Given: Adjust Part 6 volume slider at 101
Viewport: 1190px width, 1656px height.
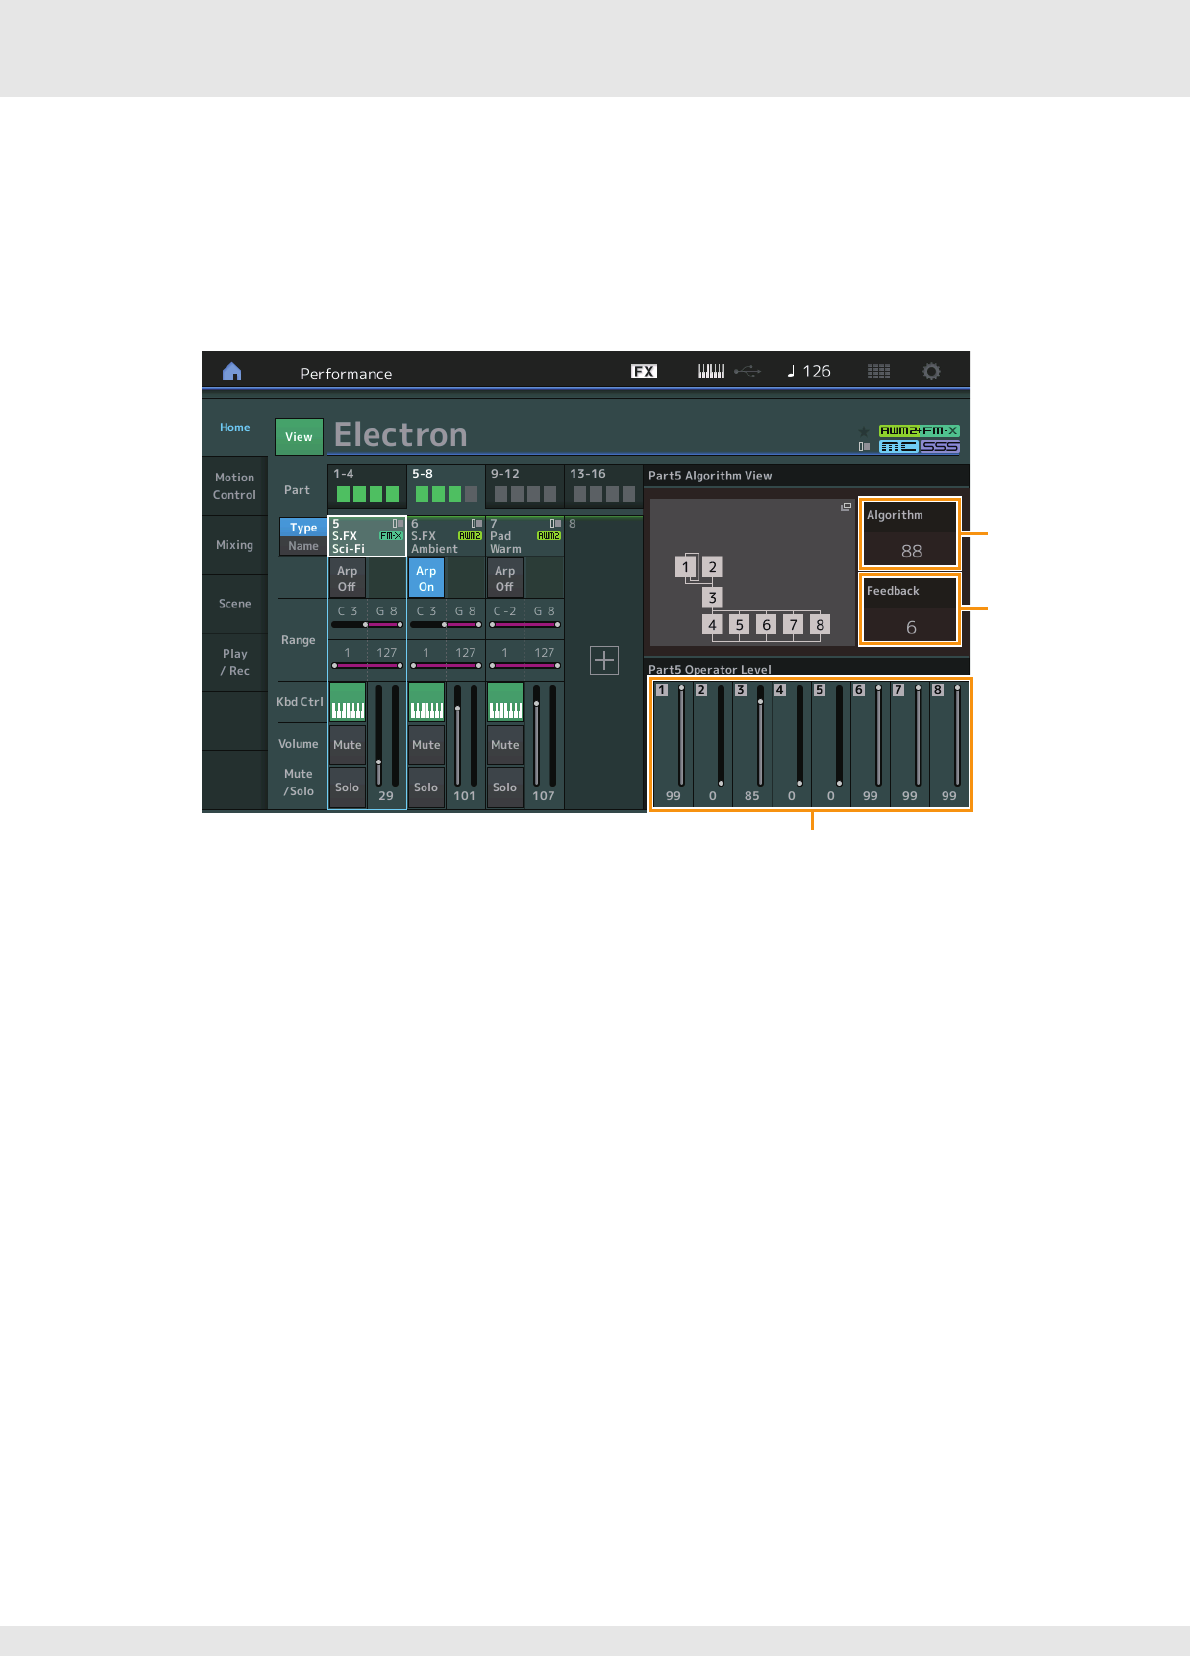Looking at the screenshot, I should point(457,736).
